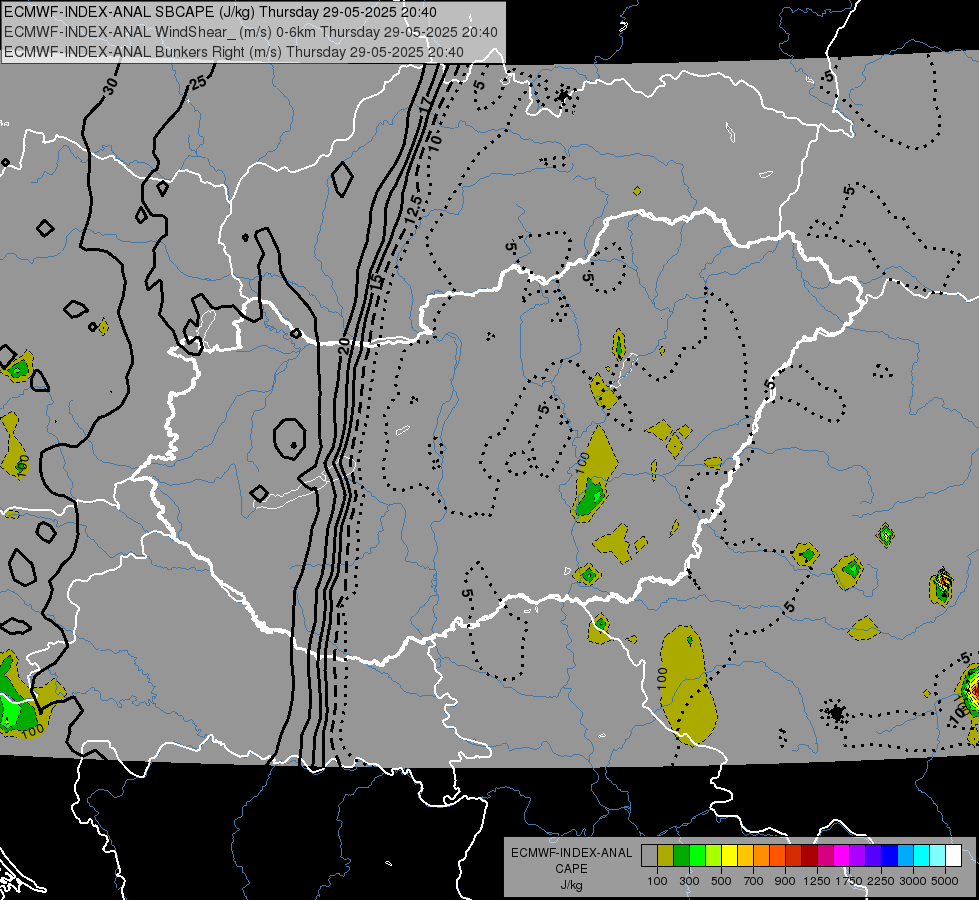Click the 20 contour label

tap(344, 347)
